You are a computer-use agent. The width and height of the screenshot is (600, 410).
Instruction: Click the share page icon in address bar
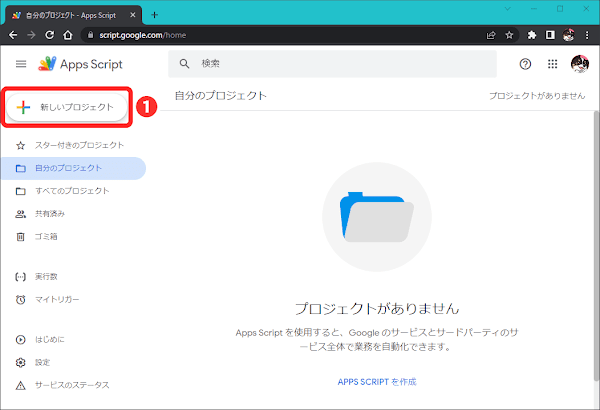pyautogui.click(x=491, y=35)
